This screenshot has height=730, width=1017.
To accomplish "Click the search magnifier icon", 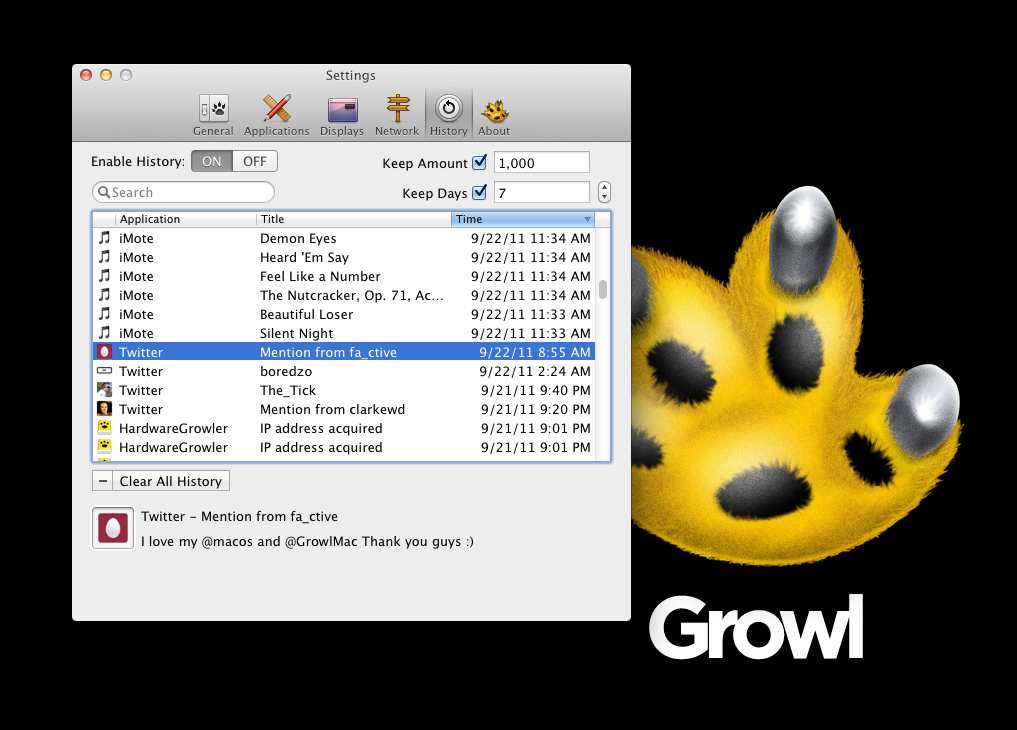I will pyautogui.click(x=104, y=192).
